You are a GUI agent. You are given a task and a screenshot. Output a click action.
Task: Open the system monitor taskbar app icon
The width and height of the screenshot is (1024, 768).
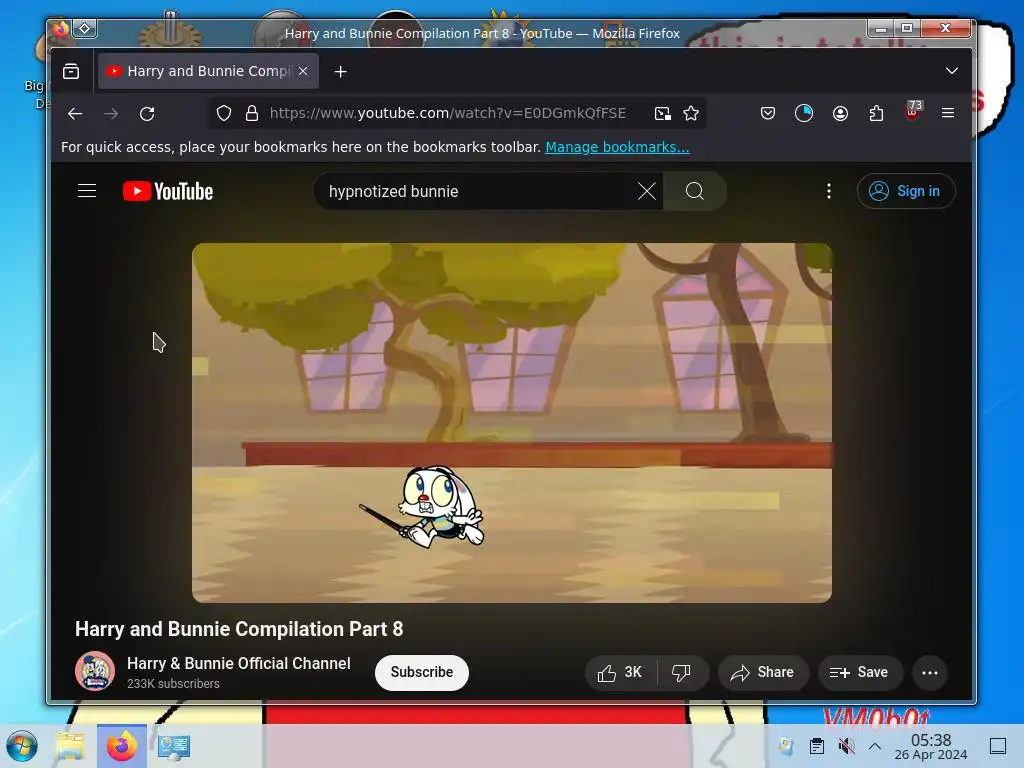pyautogui.click(x=173, y=746)
